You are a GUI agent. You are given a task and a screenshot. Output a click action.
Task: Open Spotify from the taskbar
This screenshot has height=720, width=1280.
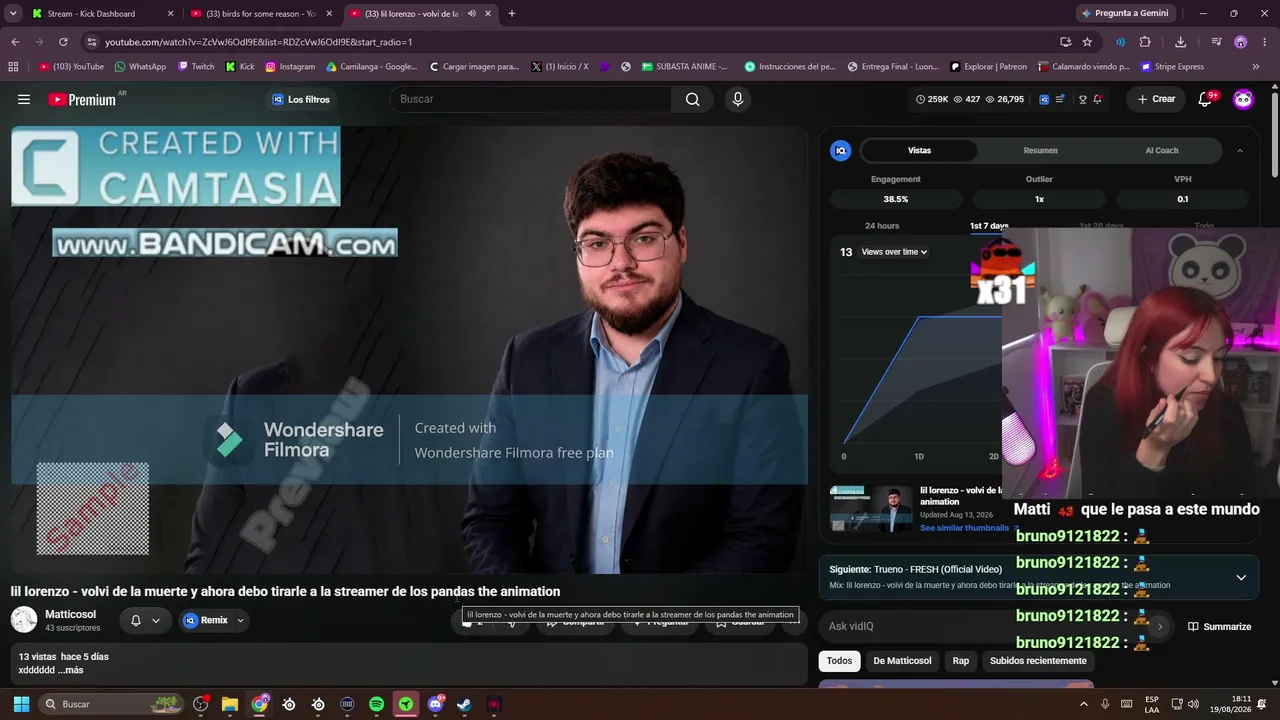[376, 704]
